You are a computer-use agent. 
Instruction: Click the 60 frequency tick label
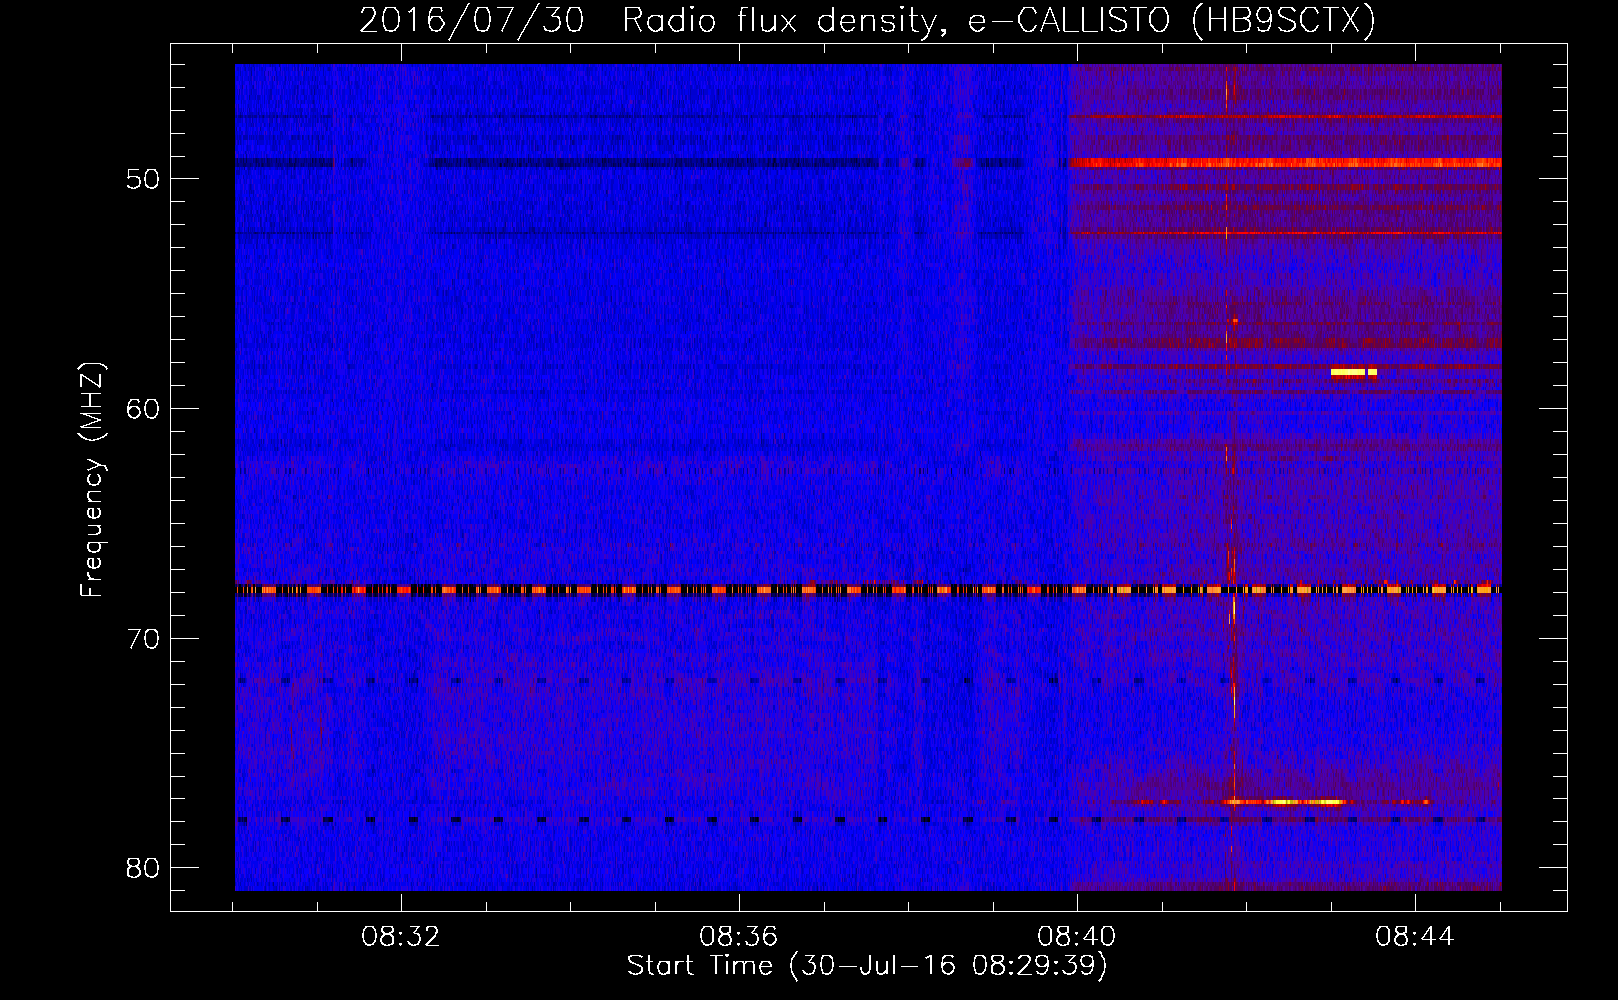tap(143, 409)
